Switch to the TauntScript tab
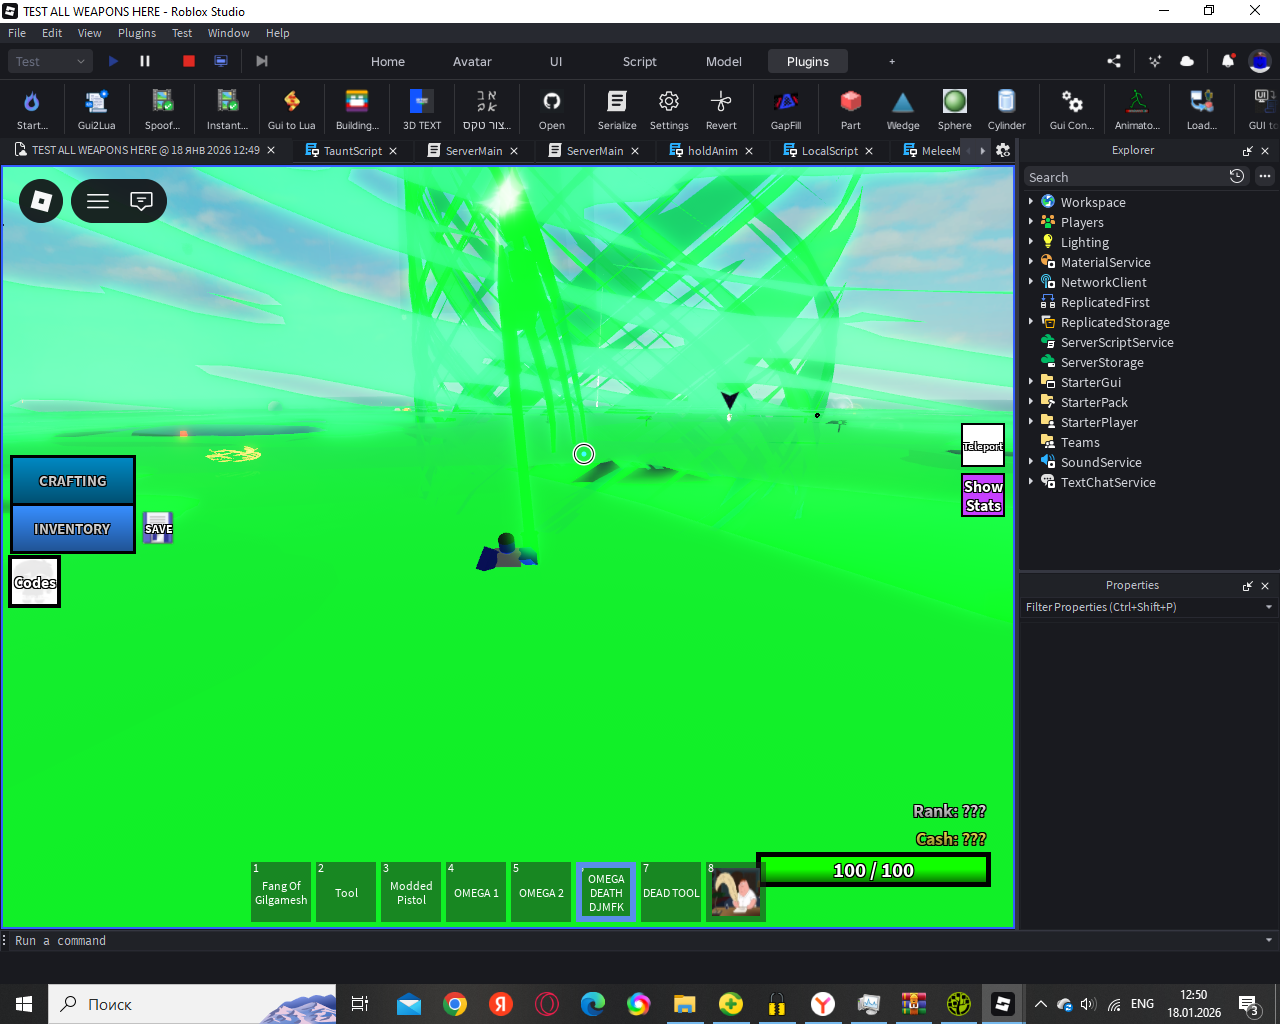 coord(352,151)
